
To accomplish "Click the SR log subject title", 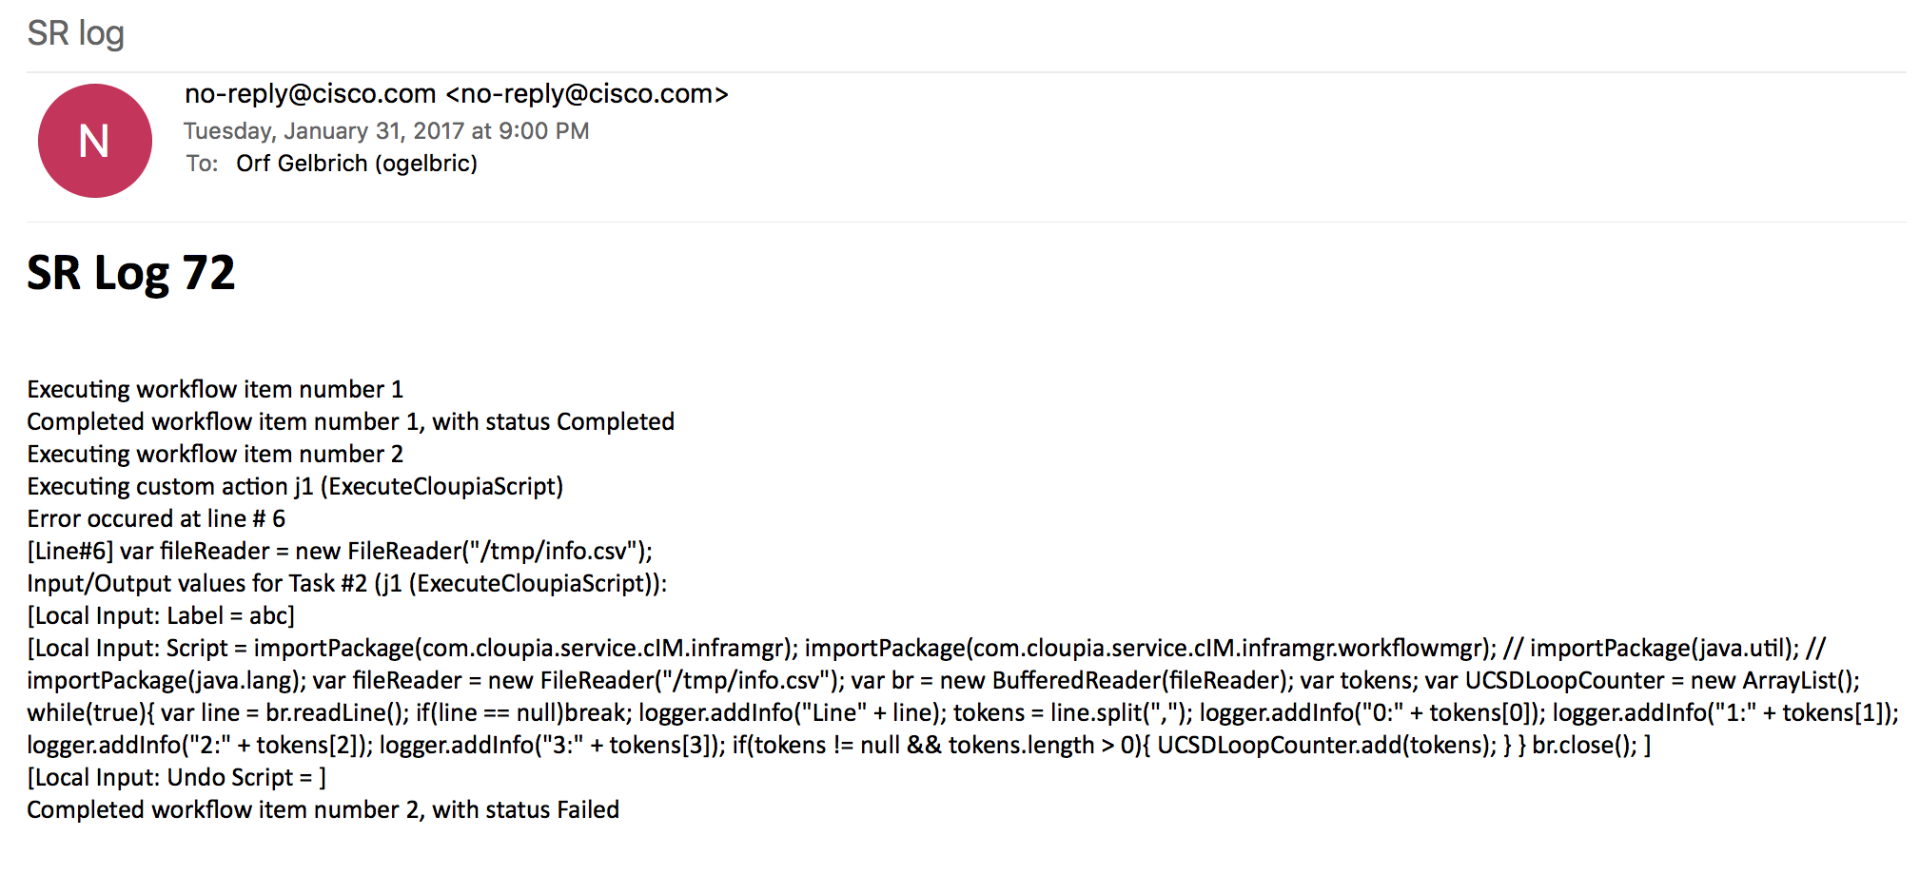I will click(76, 33).
